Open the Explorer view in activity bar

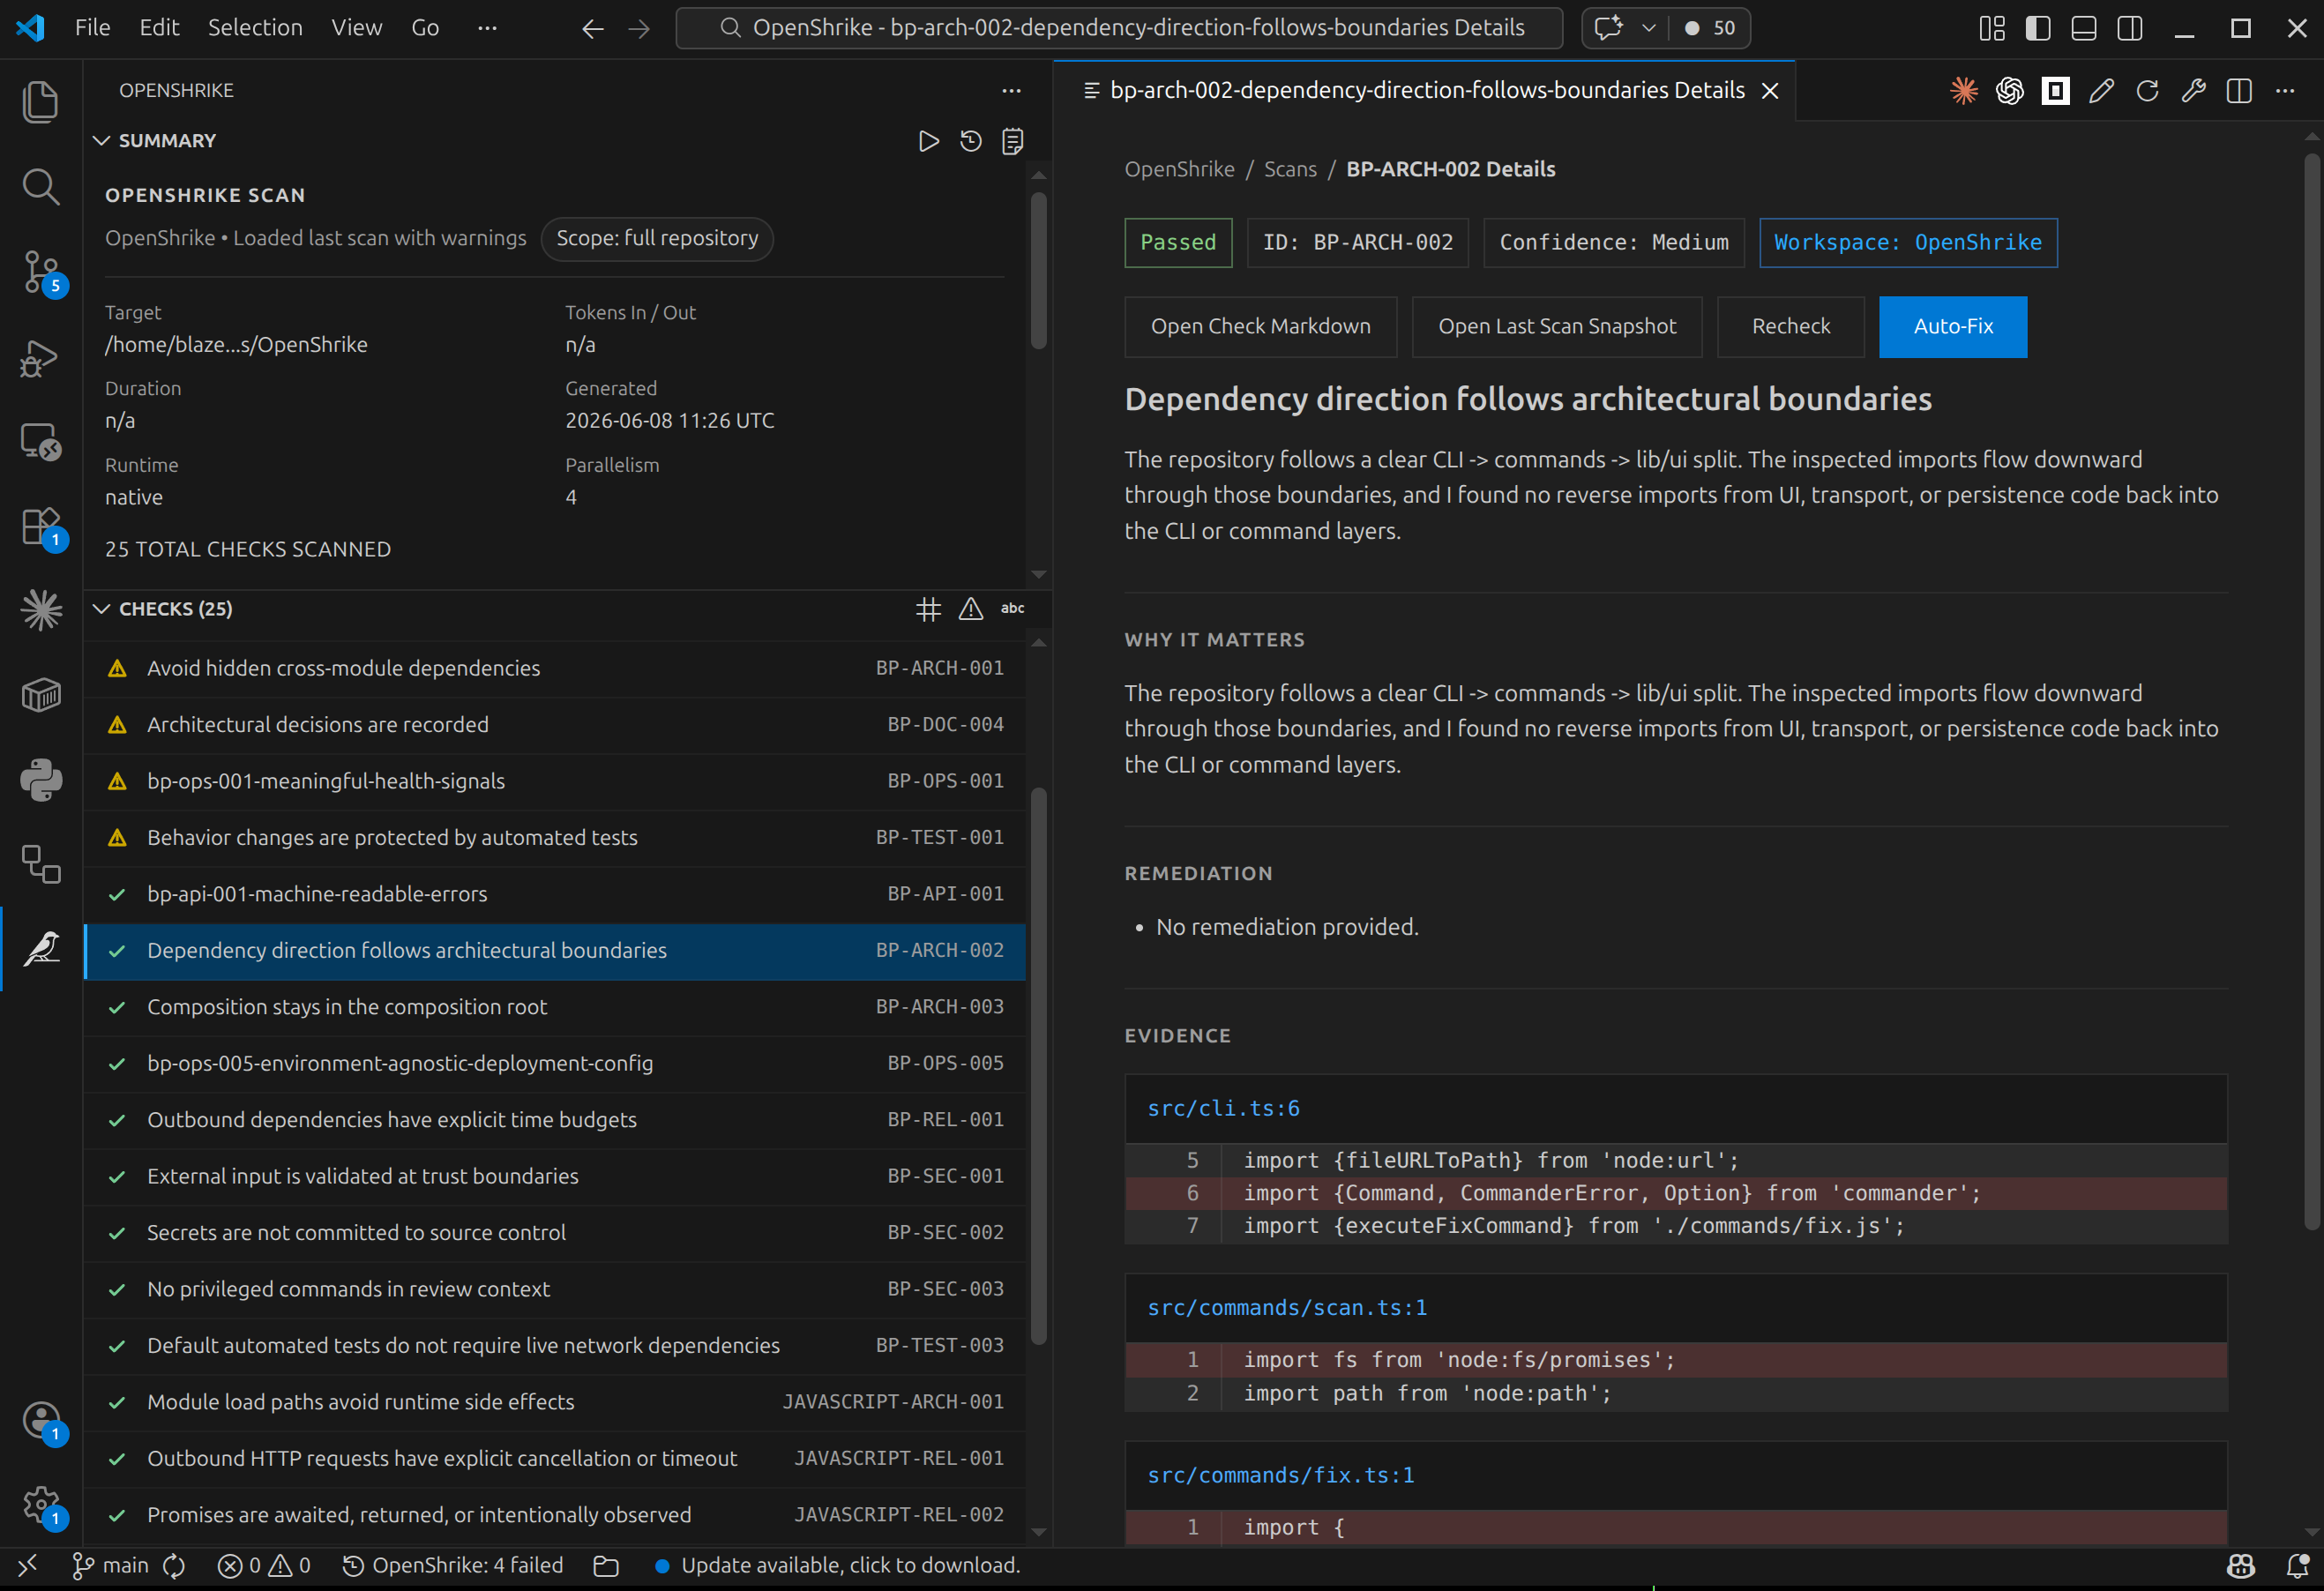click(40, 102)
